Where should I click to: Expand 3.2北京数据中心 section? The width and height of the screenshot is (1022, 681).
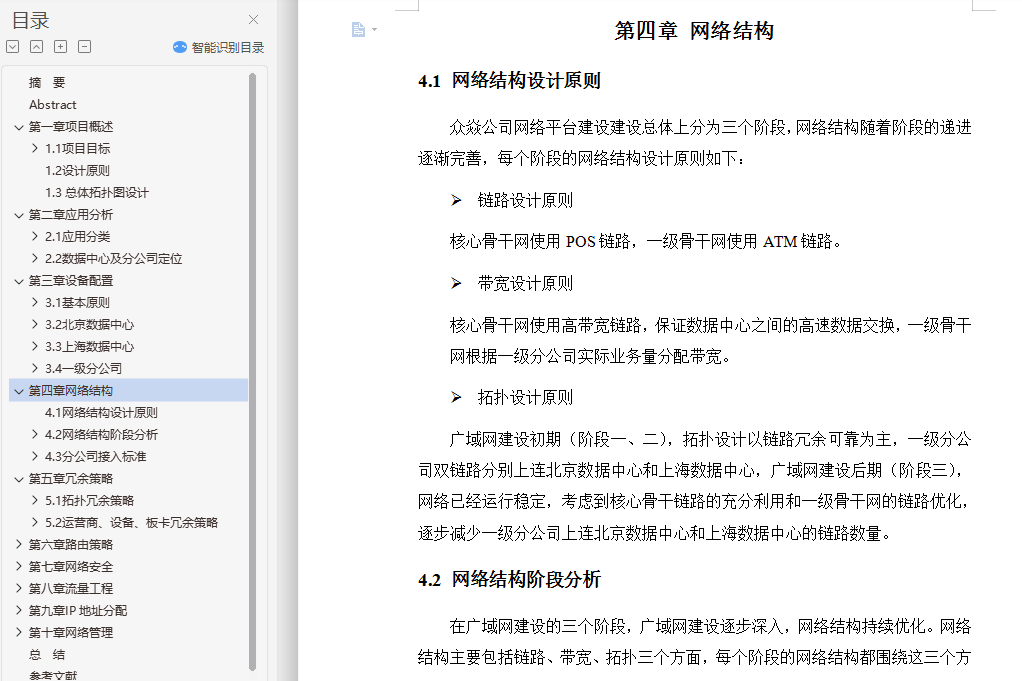pos(35,325)
